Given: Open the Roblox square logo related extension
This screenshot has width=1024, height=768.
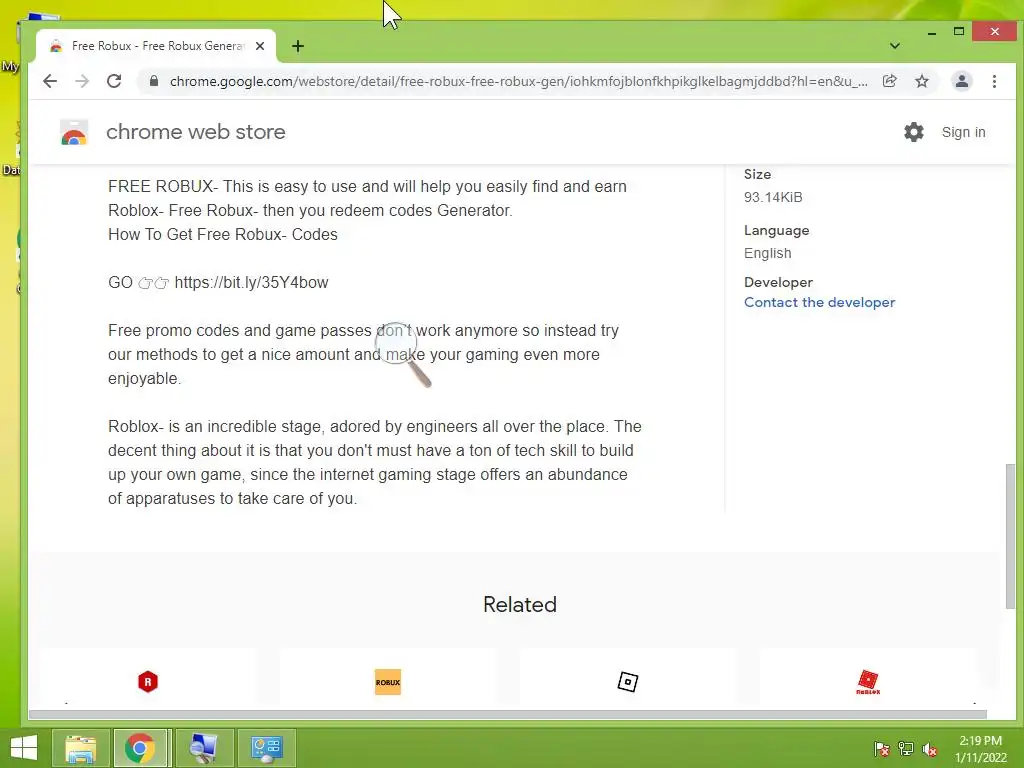Looking at the screenshot, I should (x=628, y=682).
